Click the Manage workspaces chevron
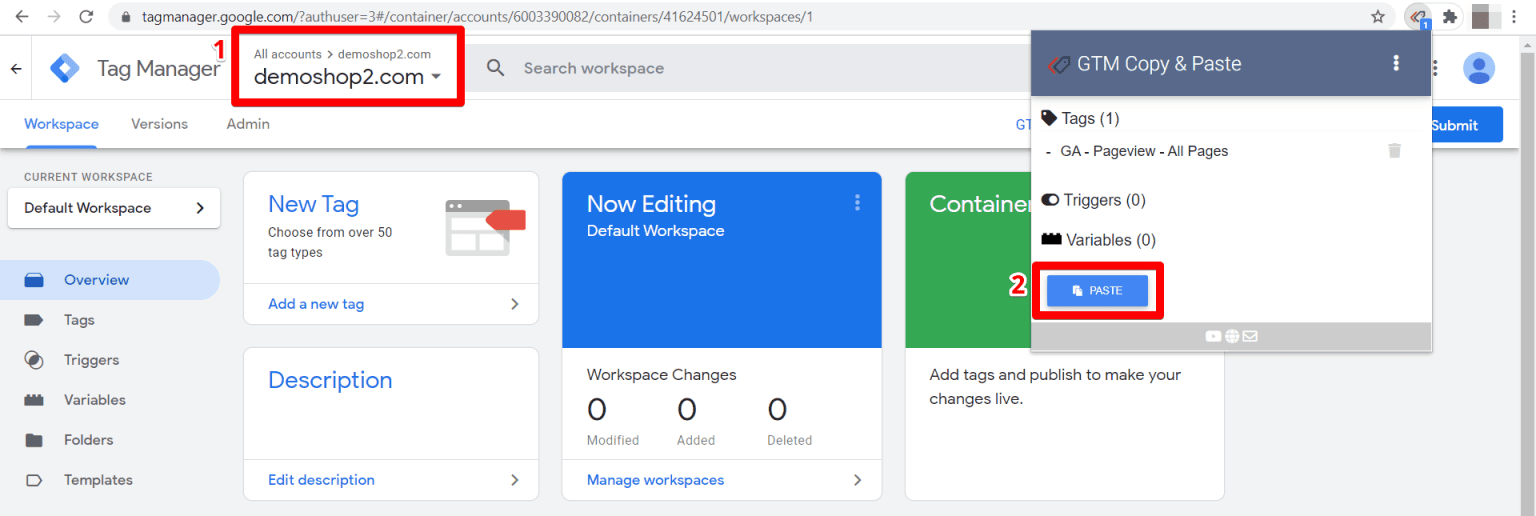Viewport: 1536px width, 516px height. (857, 480)
